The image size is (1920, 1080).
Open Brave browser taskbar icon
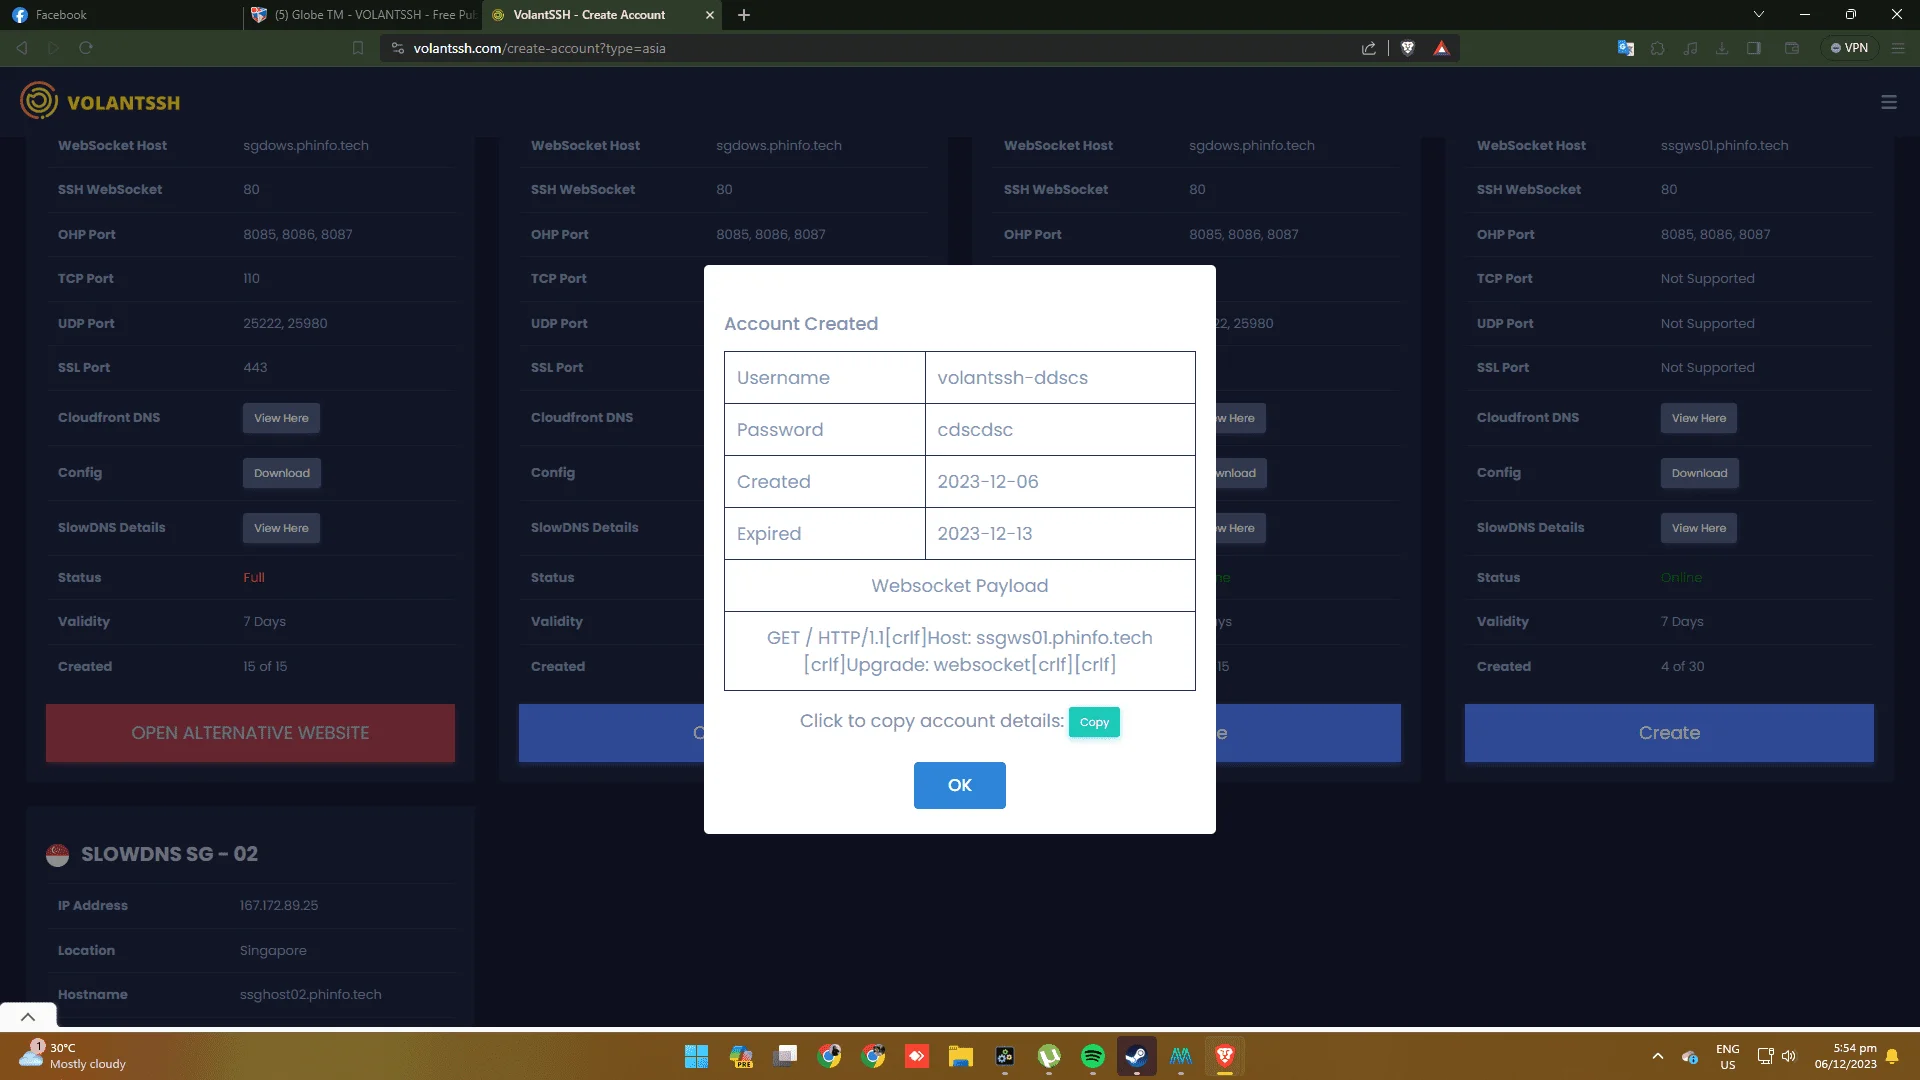tap(1225, 1056)
